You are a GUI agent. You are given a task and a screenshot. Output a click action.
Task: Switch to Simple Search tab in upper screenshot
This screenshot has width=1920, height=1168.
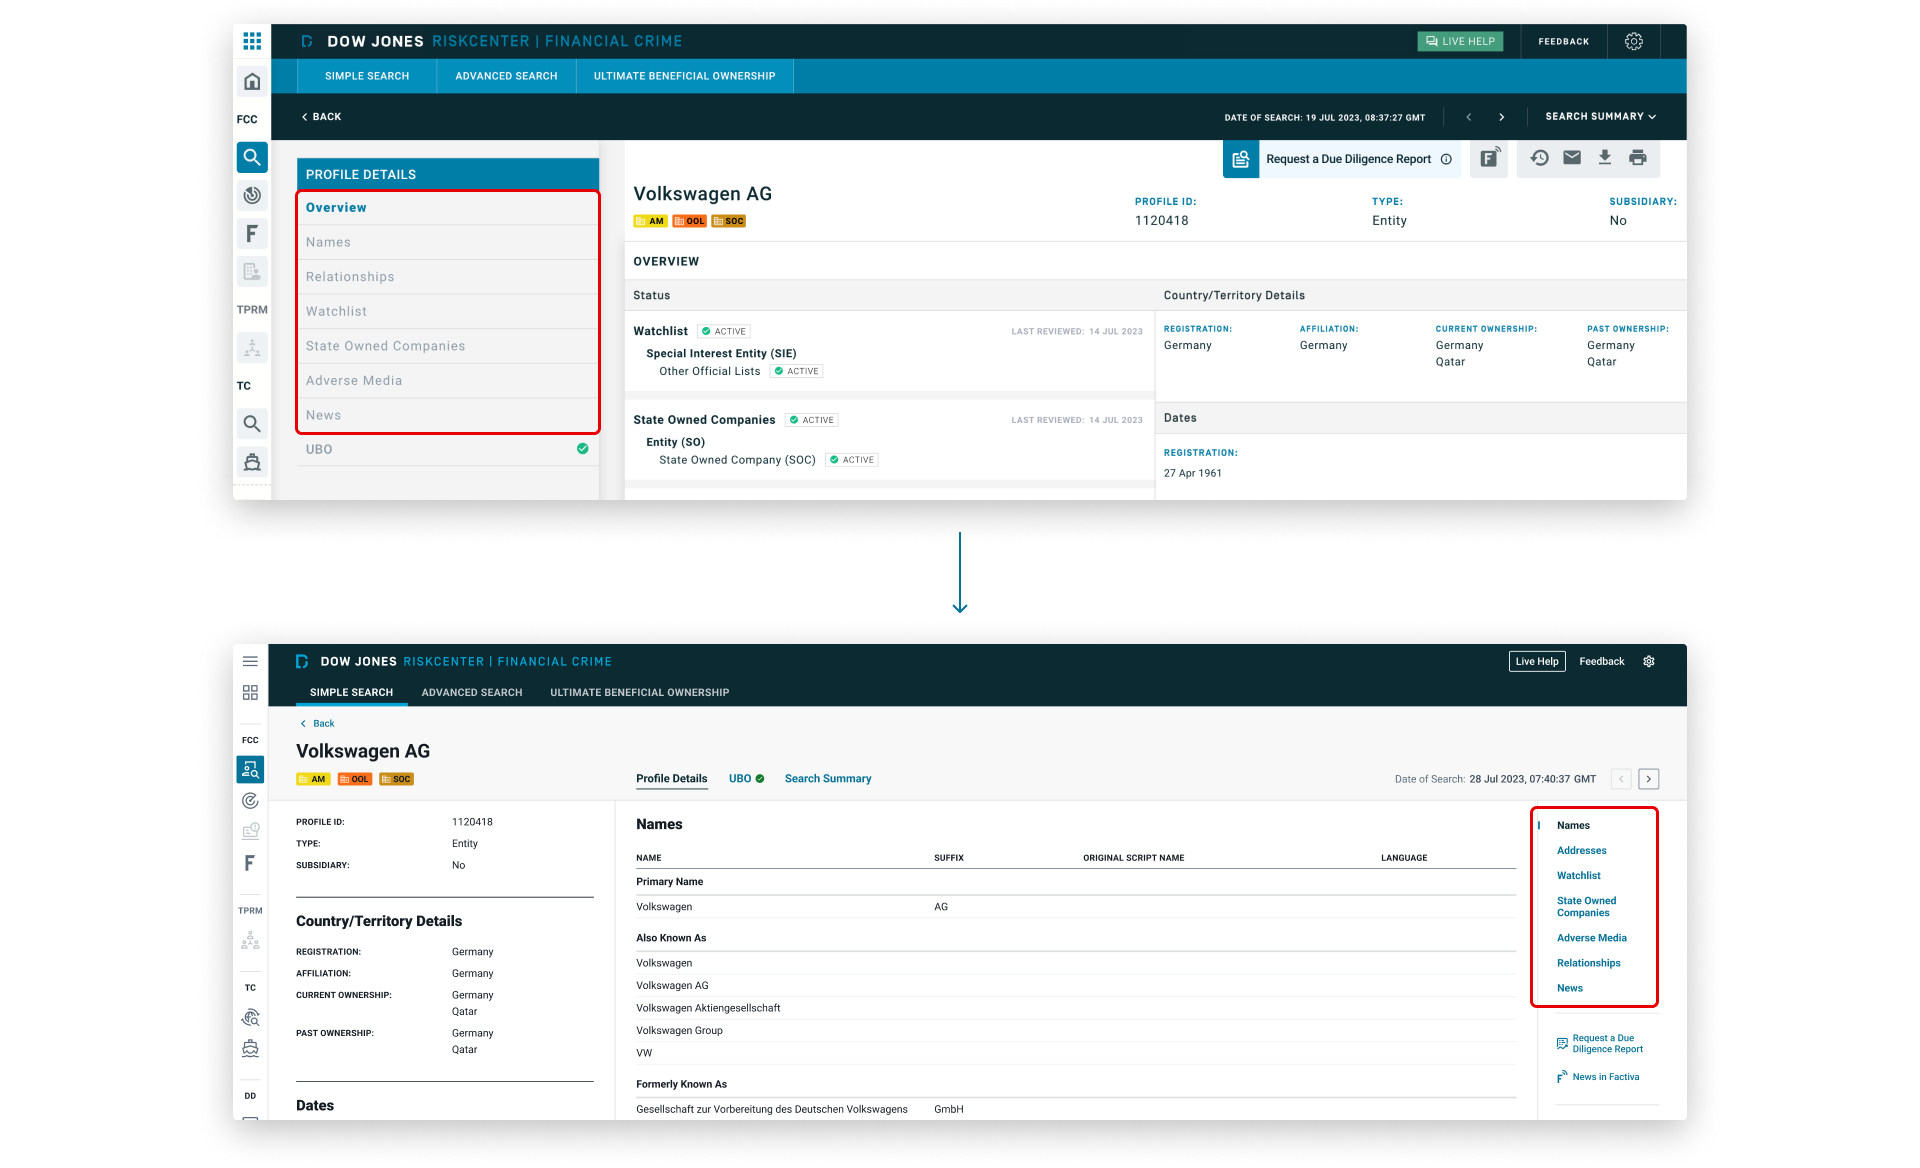[367, 76]
